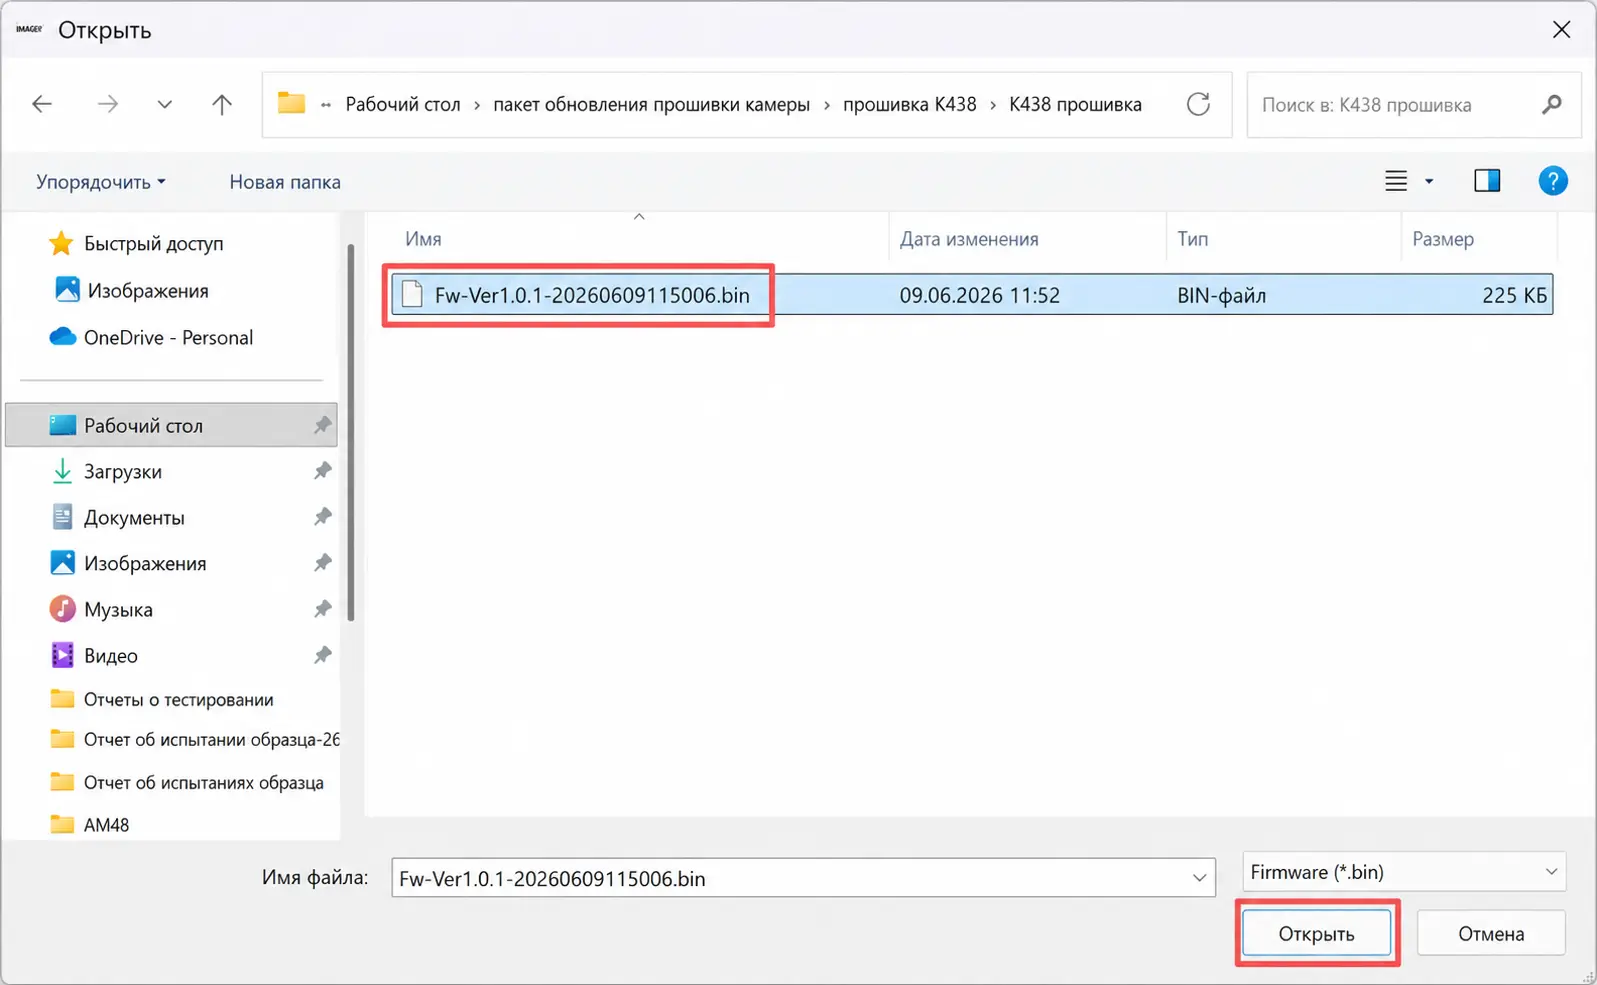Refresh the current folder view
Viewport: 1597px width, 985px height.
coord(1198,104)
